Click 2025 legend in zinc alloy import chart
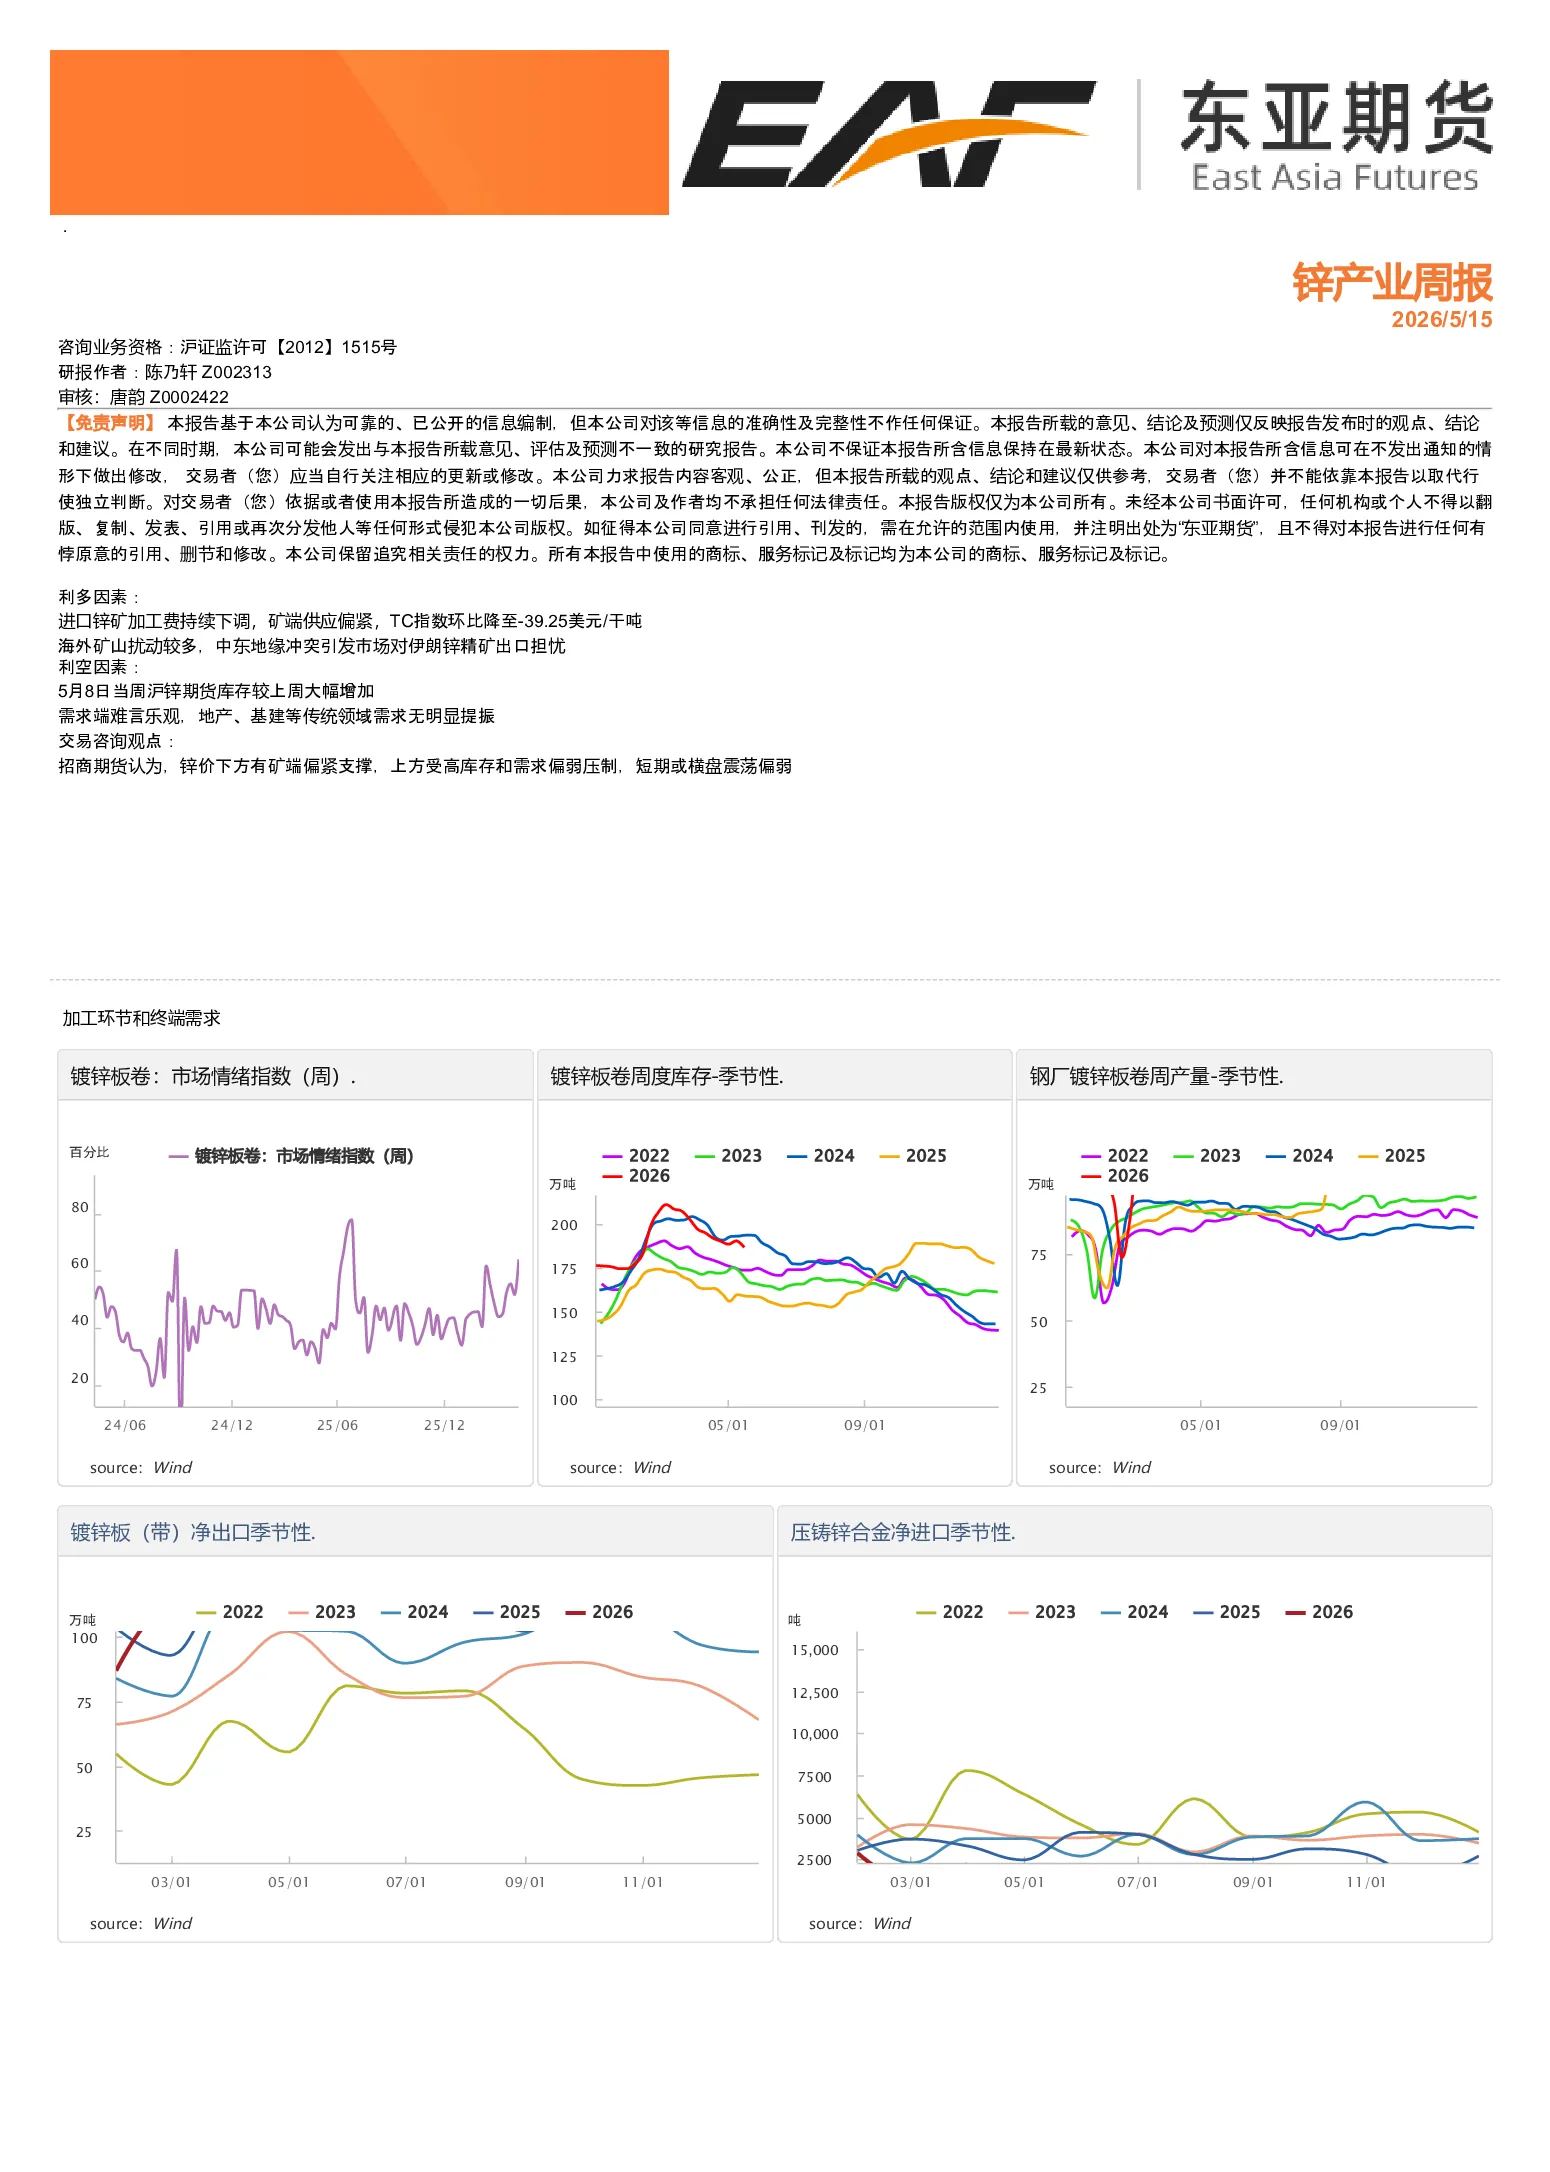 [1227, 1612]
